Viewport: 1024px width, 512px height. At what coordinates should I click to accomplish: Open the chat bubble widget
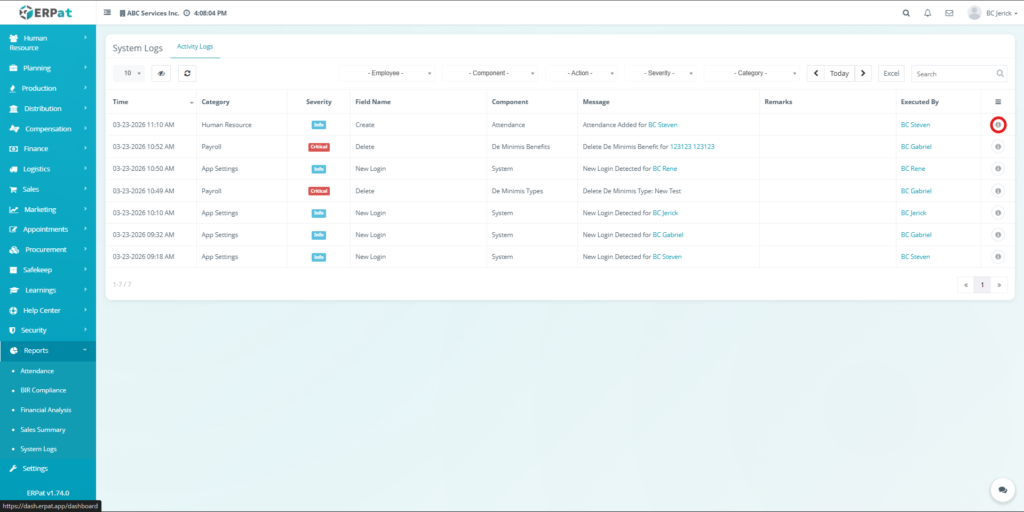[x=1002, y=490]
